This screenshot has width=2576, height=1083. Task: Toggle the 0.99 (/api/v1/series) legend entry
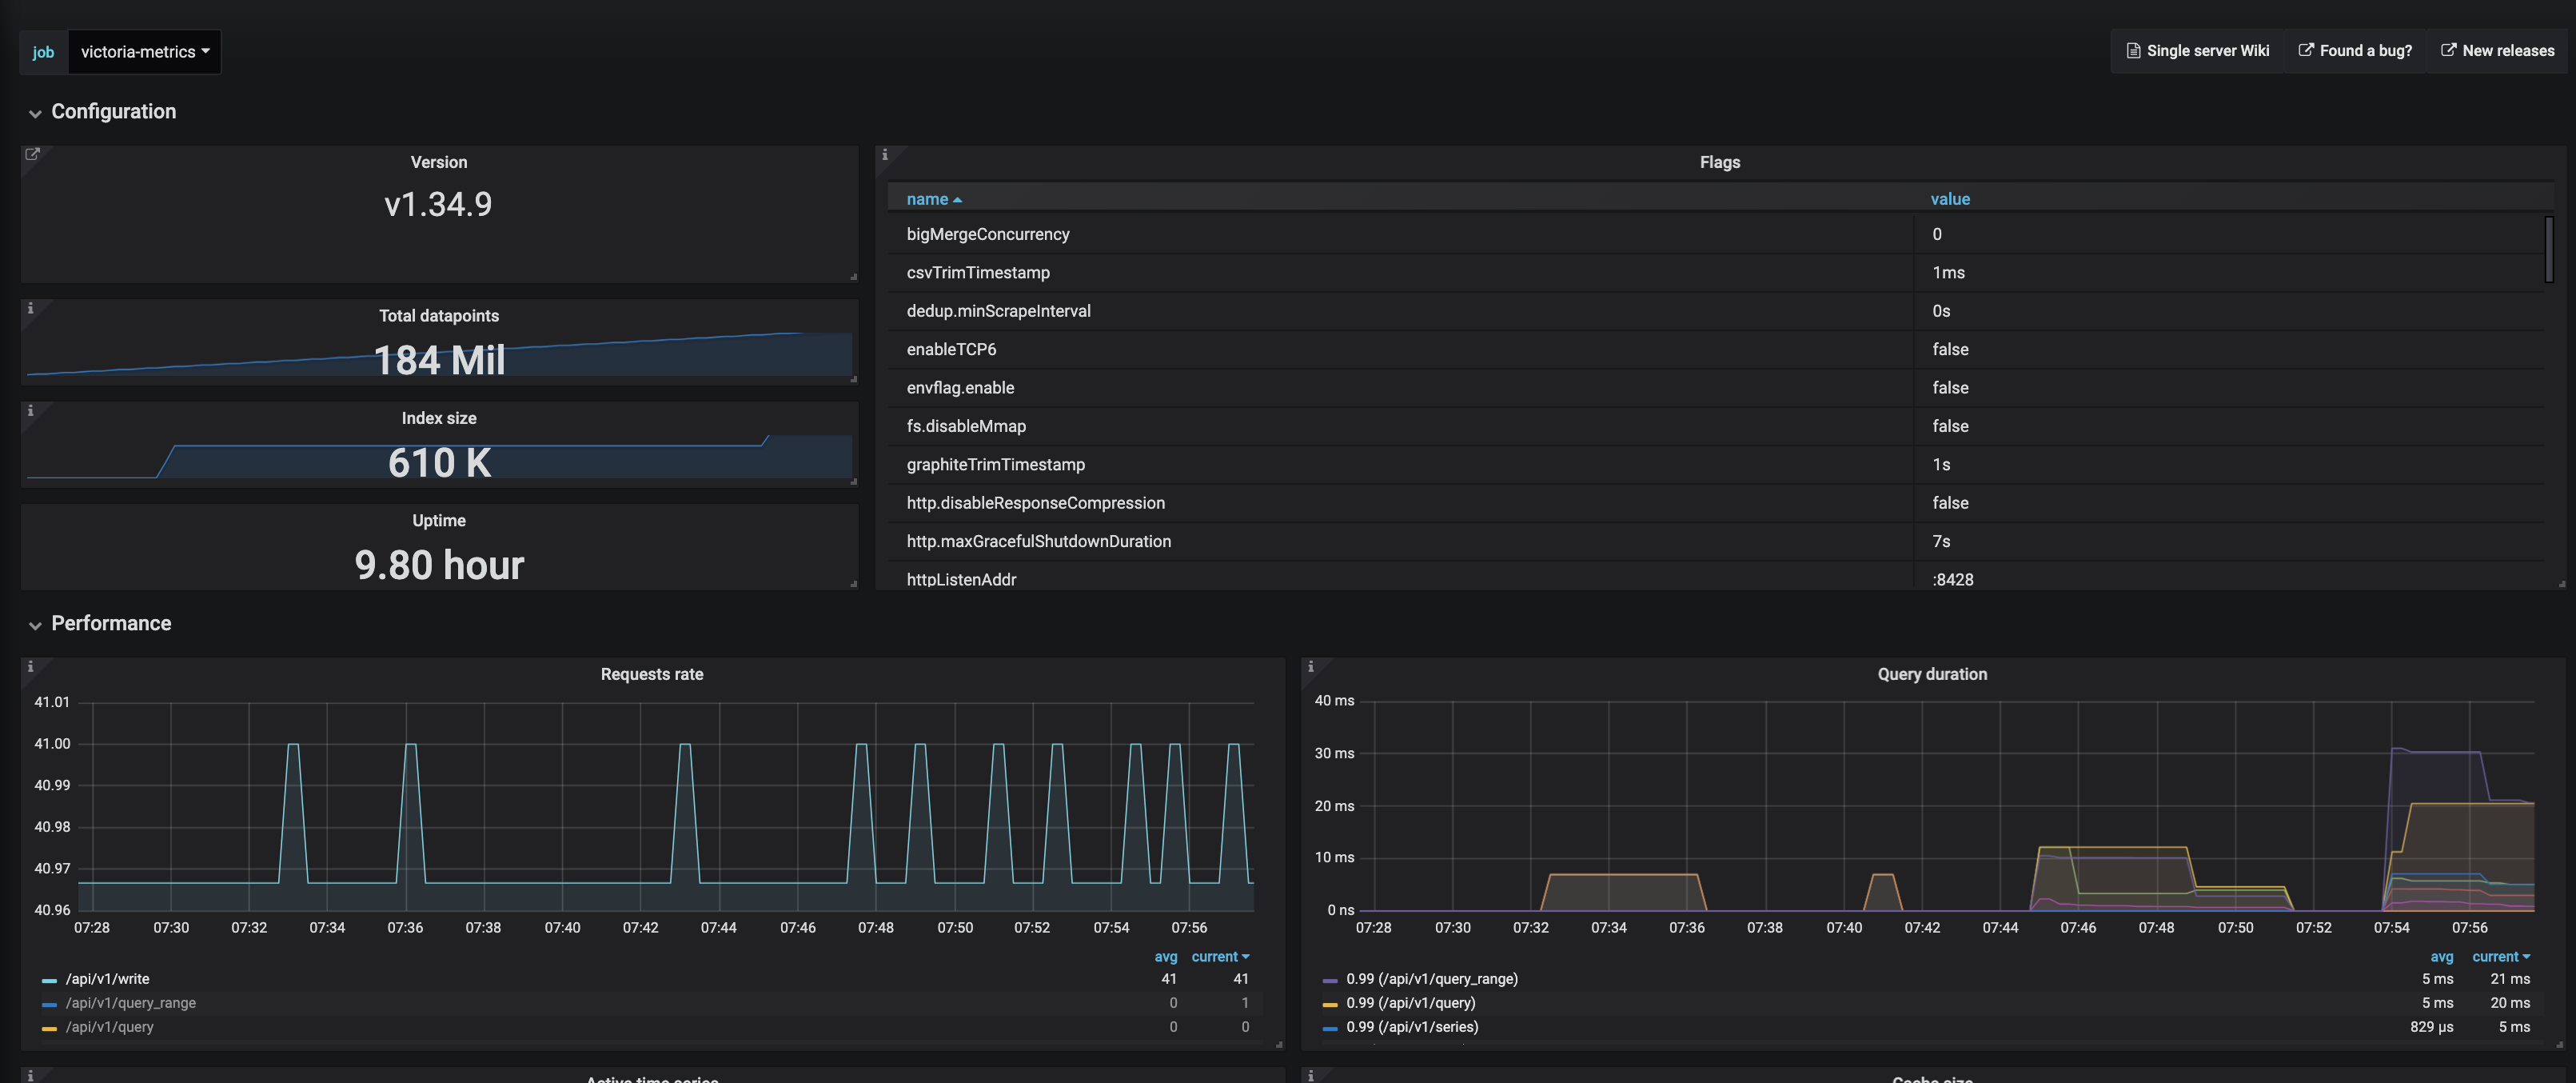point(1412,1027)
